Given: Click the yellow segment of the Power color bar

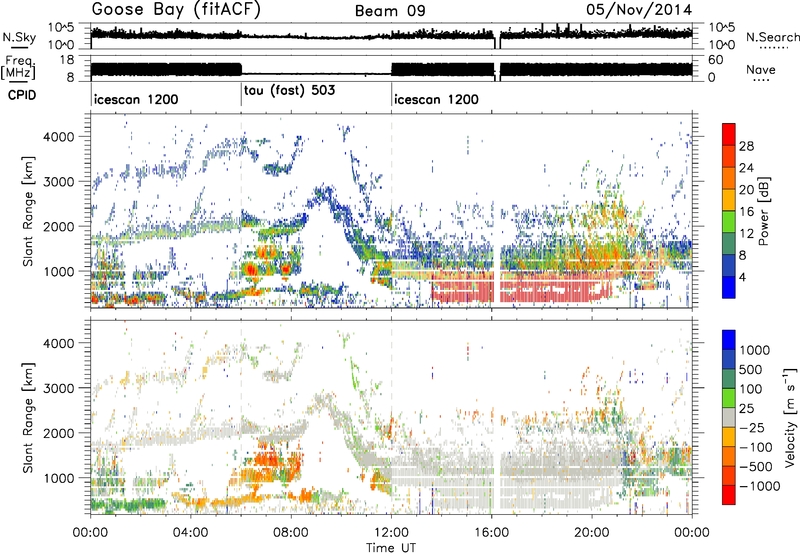Looking at the screenshot, I should [x=729, y=200].
